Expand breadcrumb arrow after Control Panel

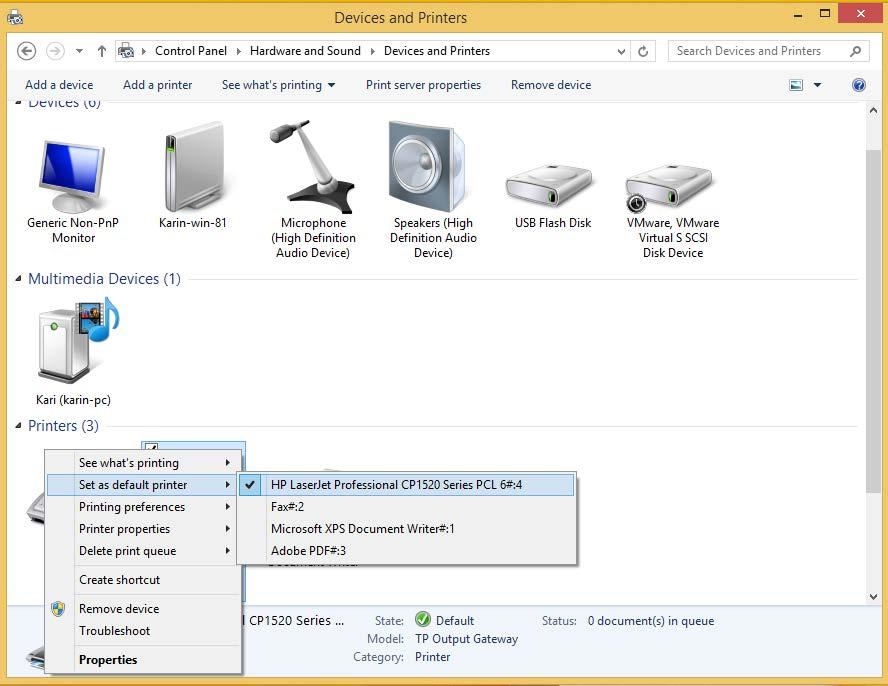pos(238,52)
